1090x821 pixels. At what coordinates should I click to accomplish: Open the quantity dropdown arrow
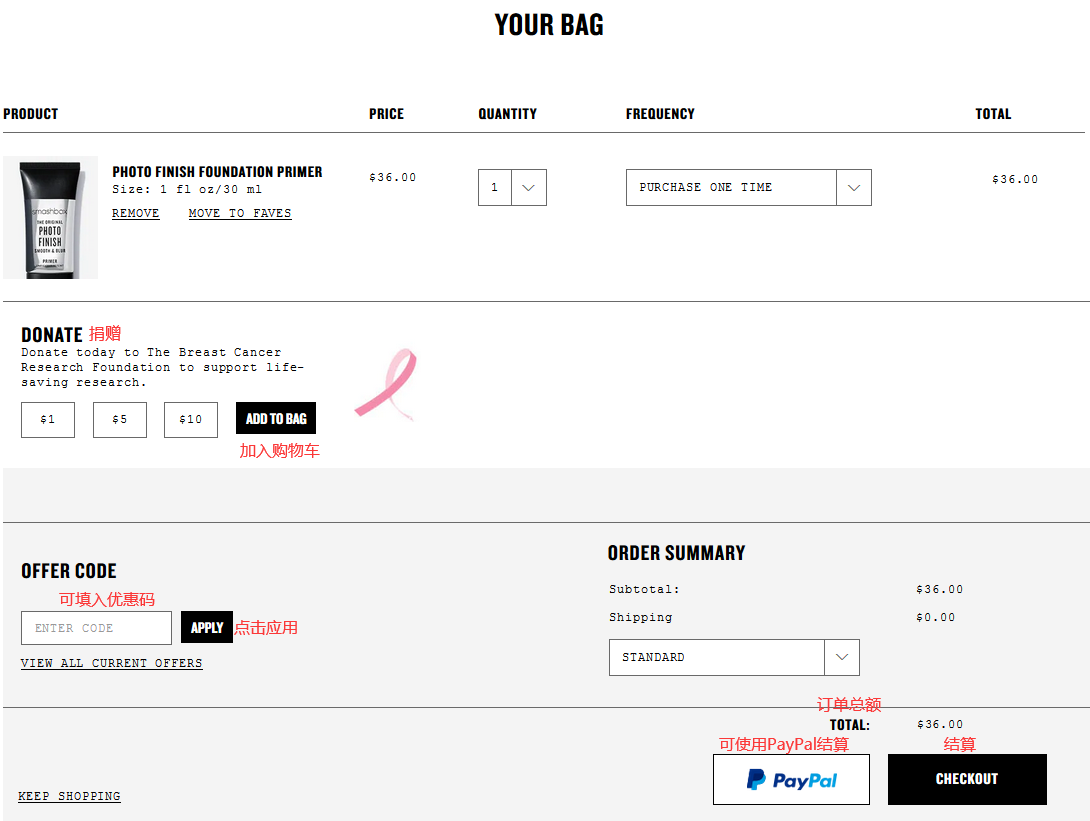(x=529, y=188)
